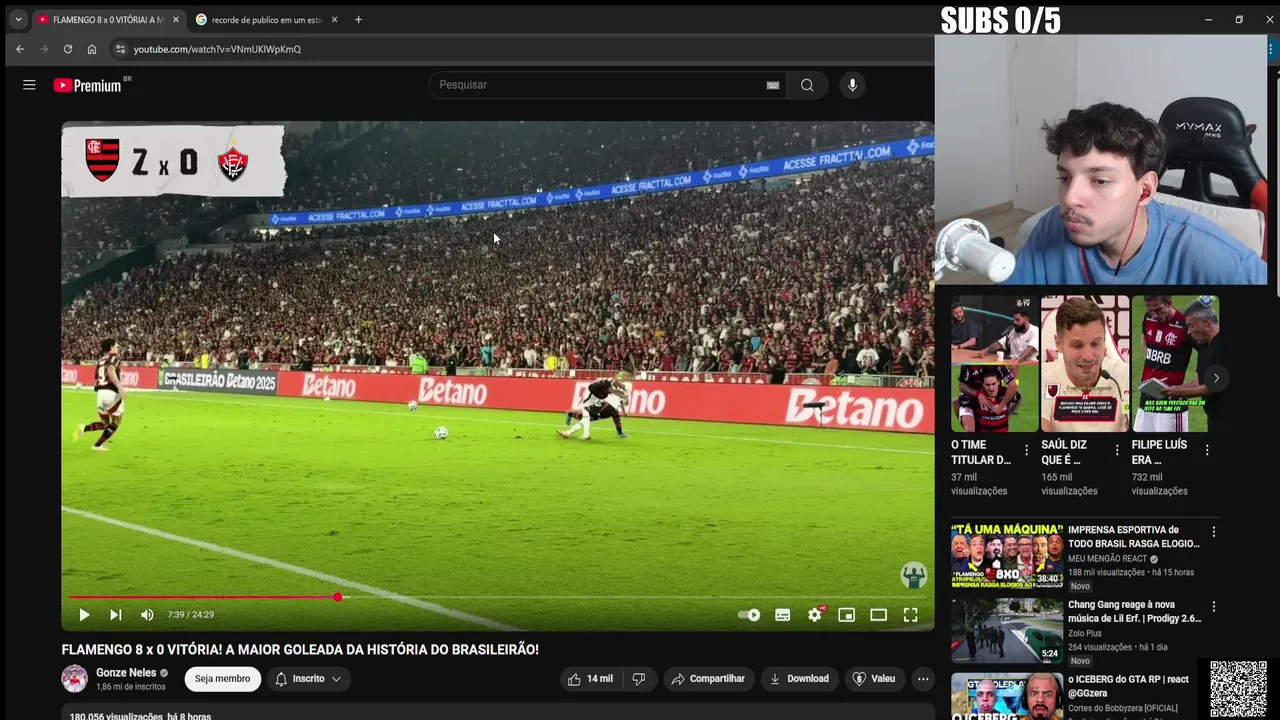Screen dimensions: 1280x720
Task: Open the Compartilhar share dialog
Action: 708,679
